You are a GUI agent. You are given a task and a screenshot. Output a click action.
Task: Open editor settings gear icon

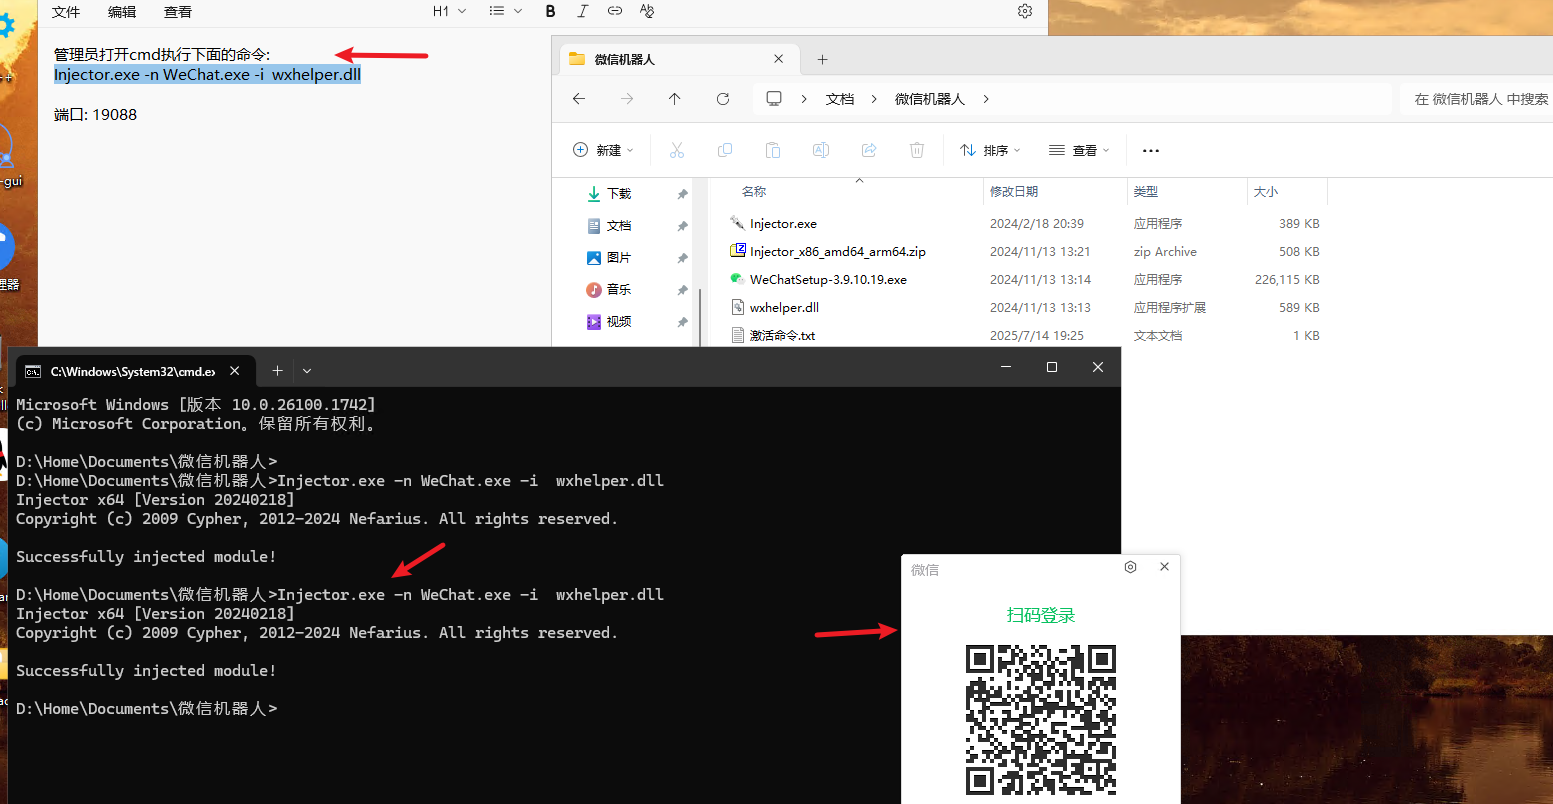point(1024,11)
